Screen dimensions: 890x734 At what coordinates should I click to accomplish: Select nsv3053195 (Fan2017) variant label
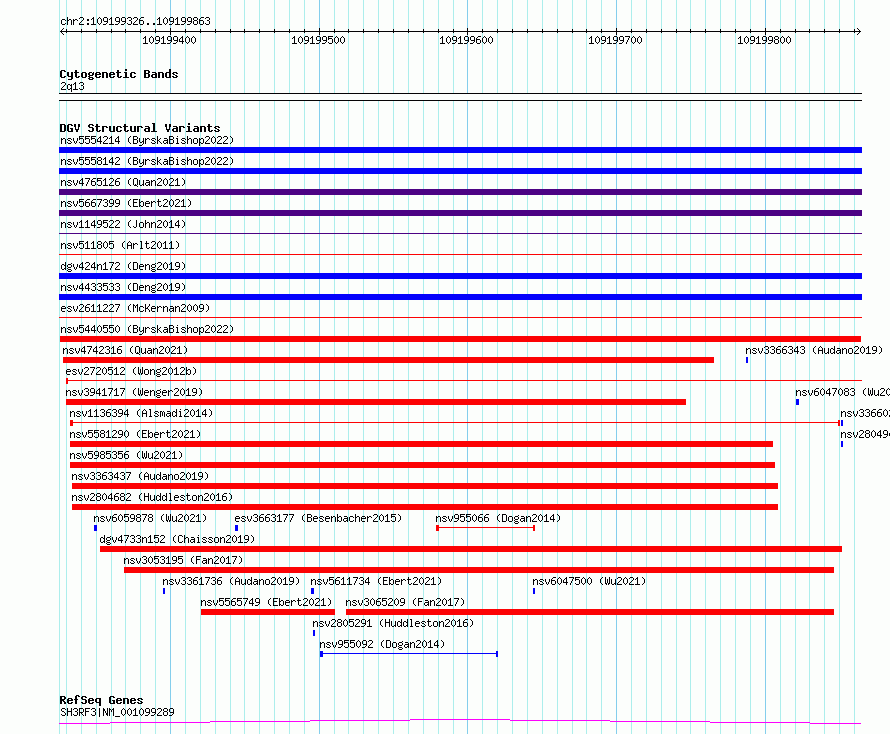coord(183,560)
